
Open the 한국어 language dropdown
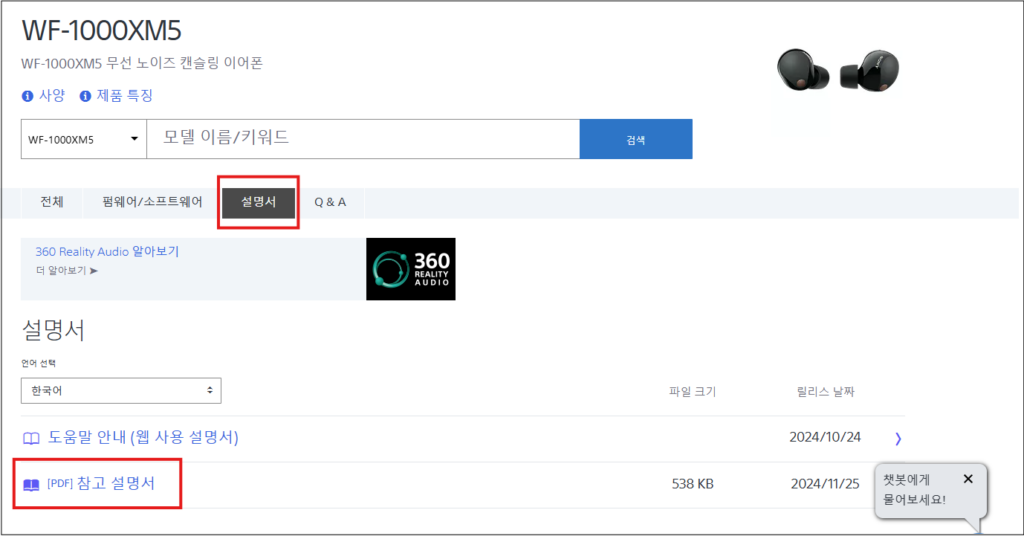[x=121, y=390]
